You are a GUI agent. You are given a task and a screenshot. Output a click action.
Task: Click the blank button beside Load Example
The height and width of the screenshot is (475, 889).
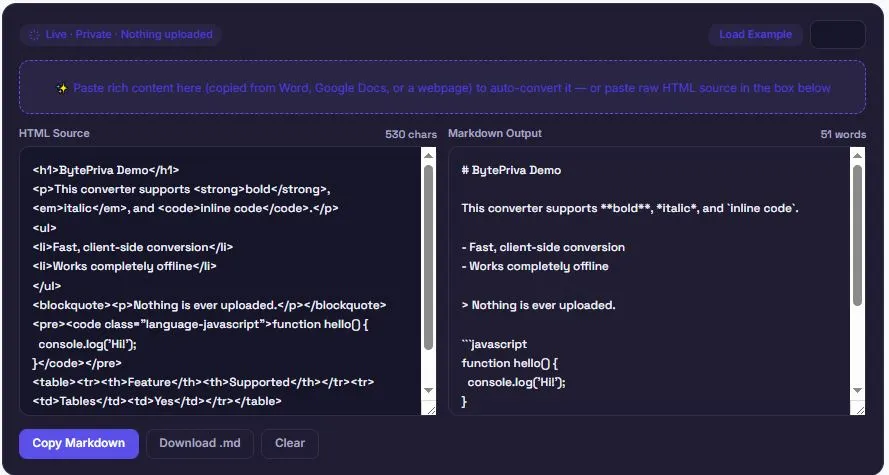coord(837,35)
